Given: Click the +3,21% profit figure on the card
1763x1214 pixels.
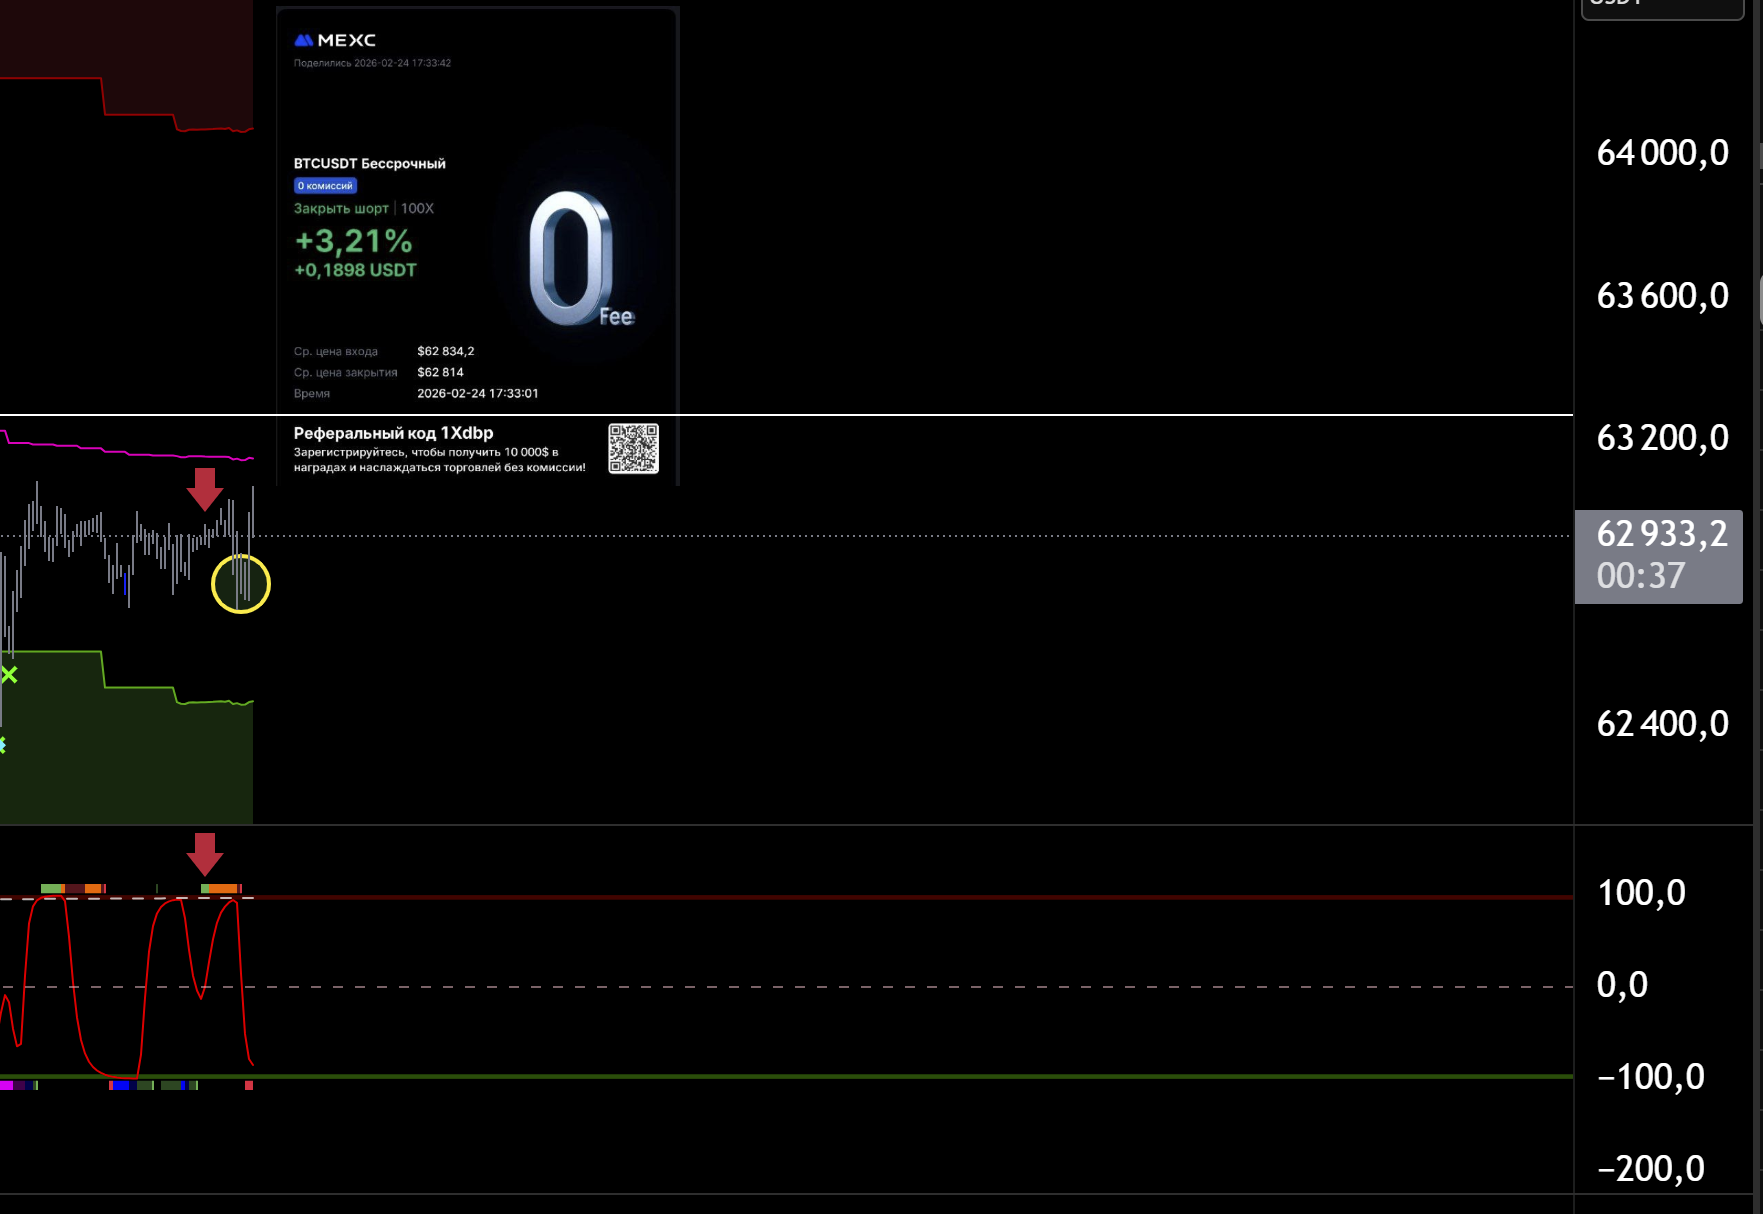Looking at the screenshot, I should point(353,241).
